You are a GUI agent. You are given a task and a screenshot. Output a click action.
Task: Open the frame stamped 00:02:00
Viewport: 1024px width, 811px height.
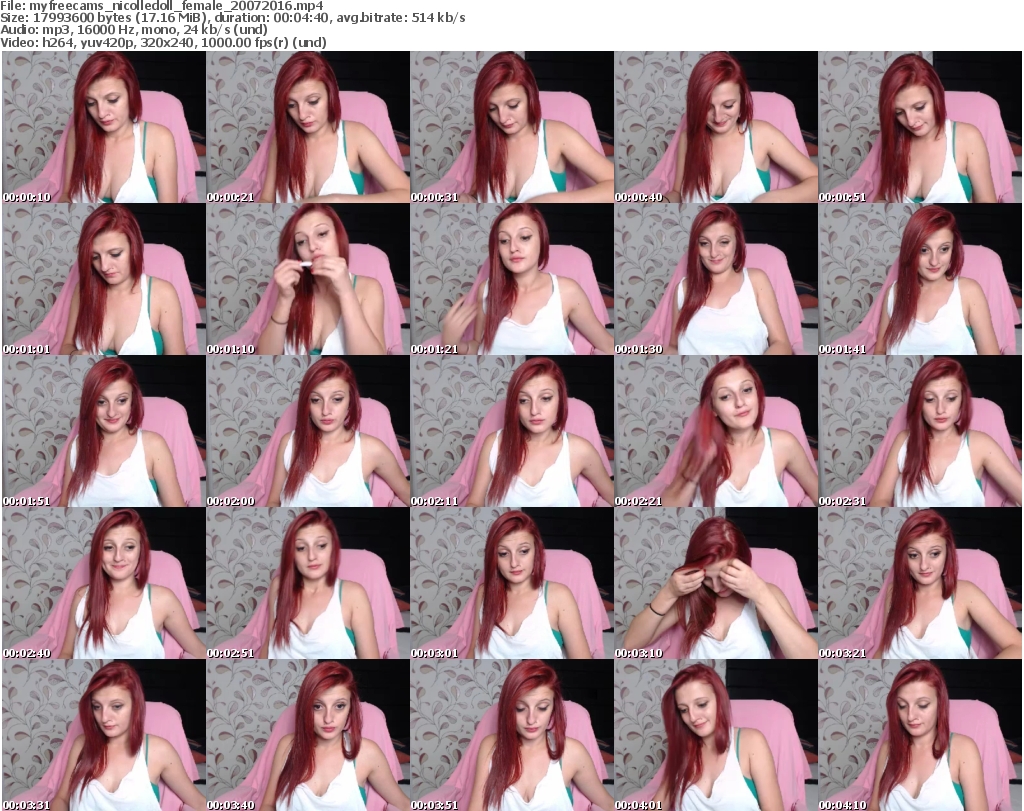click(x=308, y=431)
